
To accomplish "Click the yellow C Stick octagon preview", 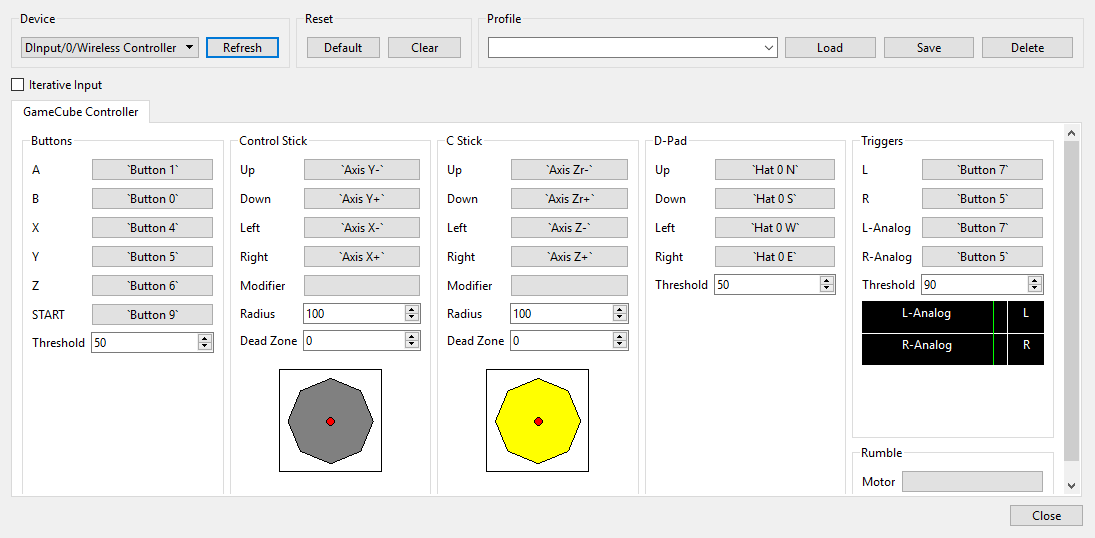I will tap(538, 421).
